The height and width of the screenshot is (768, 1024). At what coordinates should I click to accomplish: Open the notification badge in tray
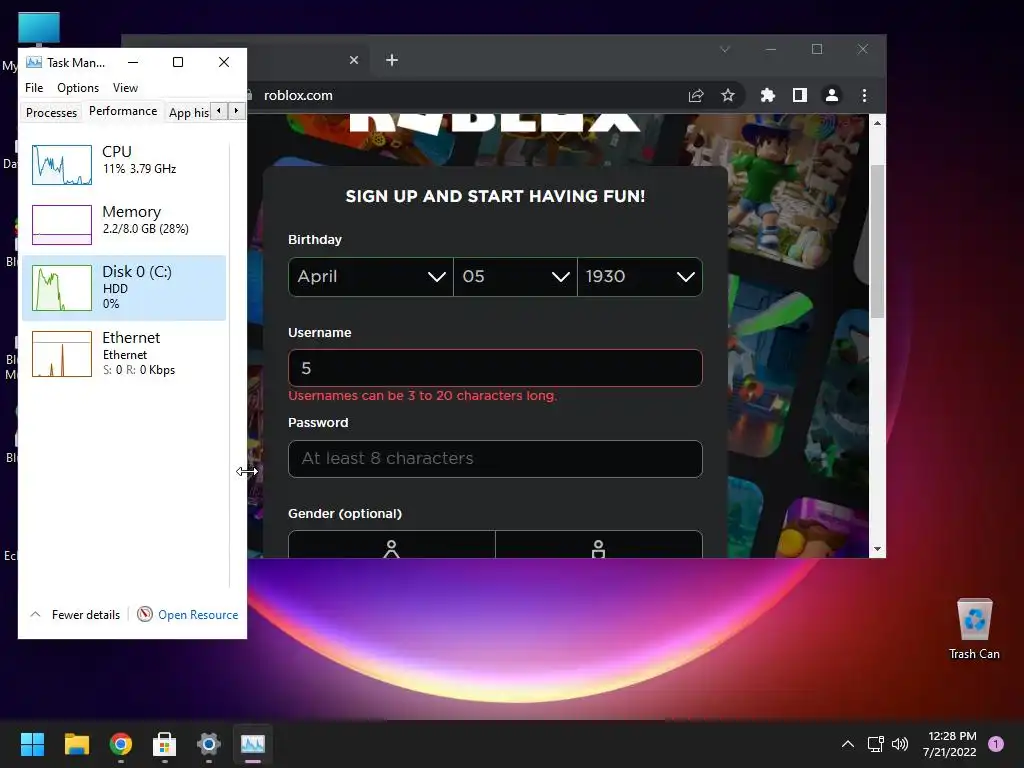[996, 743]
